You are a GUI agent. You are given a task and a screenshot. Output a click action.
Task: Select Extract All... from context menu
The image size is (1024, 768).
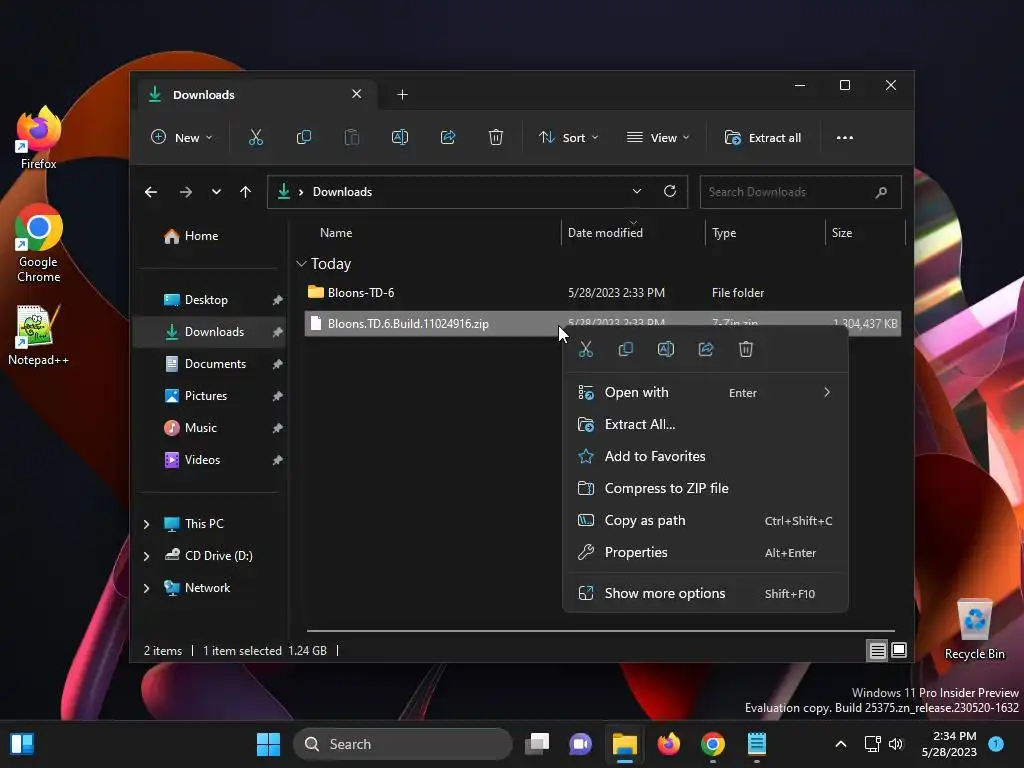[705, 424]
